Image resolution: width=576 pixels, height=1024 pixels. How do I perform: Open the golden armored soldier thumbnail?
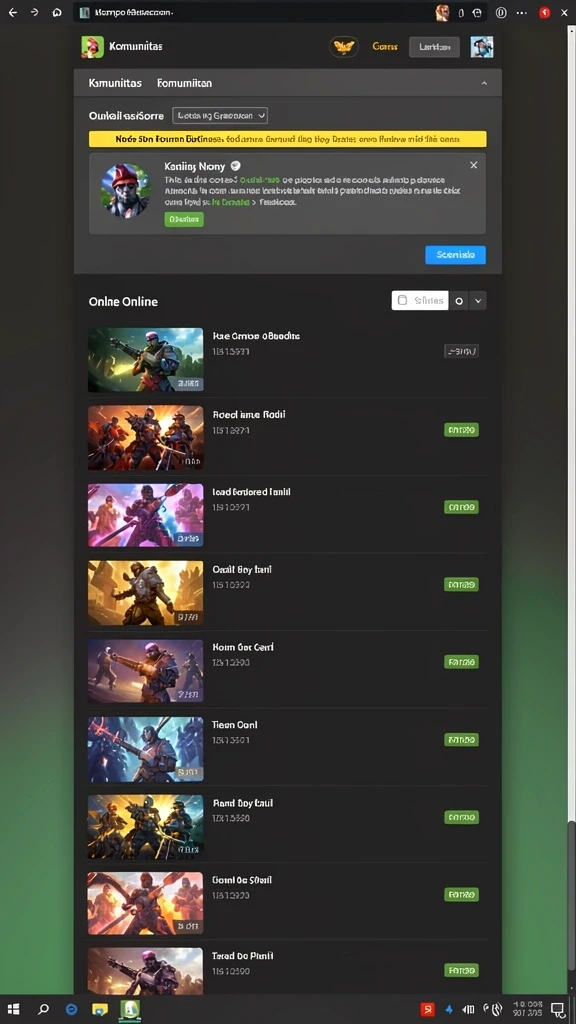coord(146,593)
